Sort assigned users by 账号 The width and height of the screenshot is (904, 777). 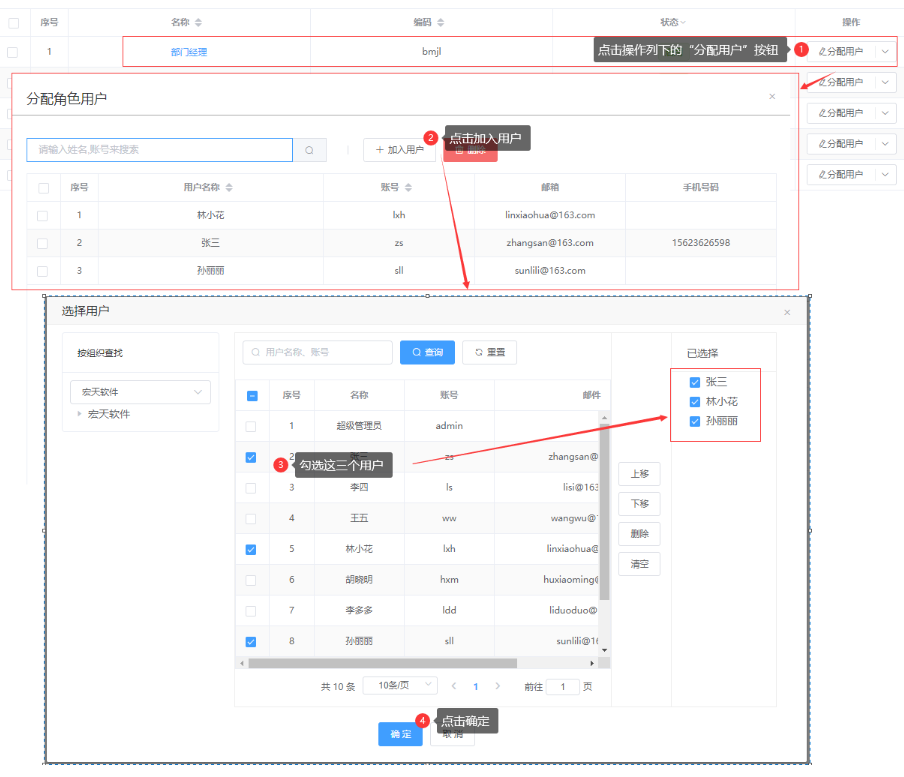(x=408, y=187)
